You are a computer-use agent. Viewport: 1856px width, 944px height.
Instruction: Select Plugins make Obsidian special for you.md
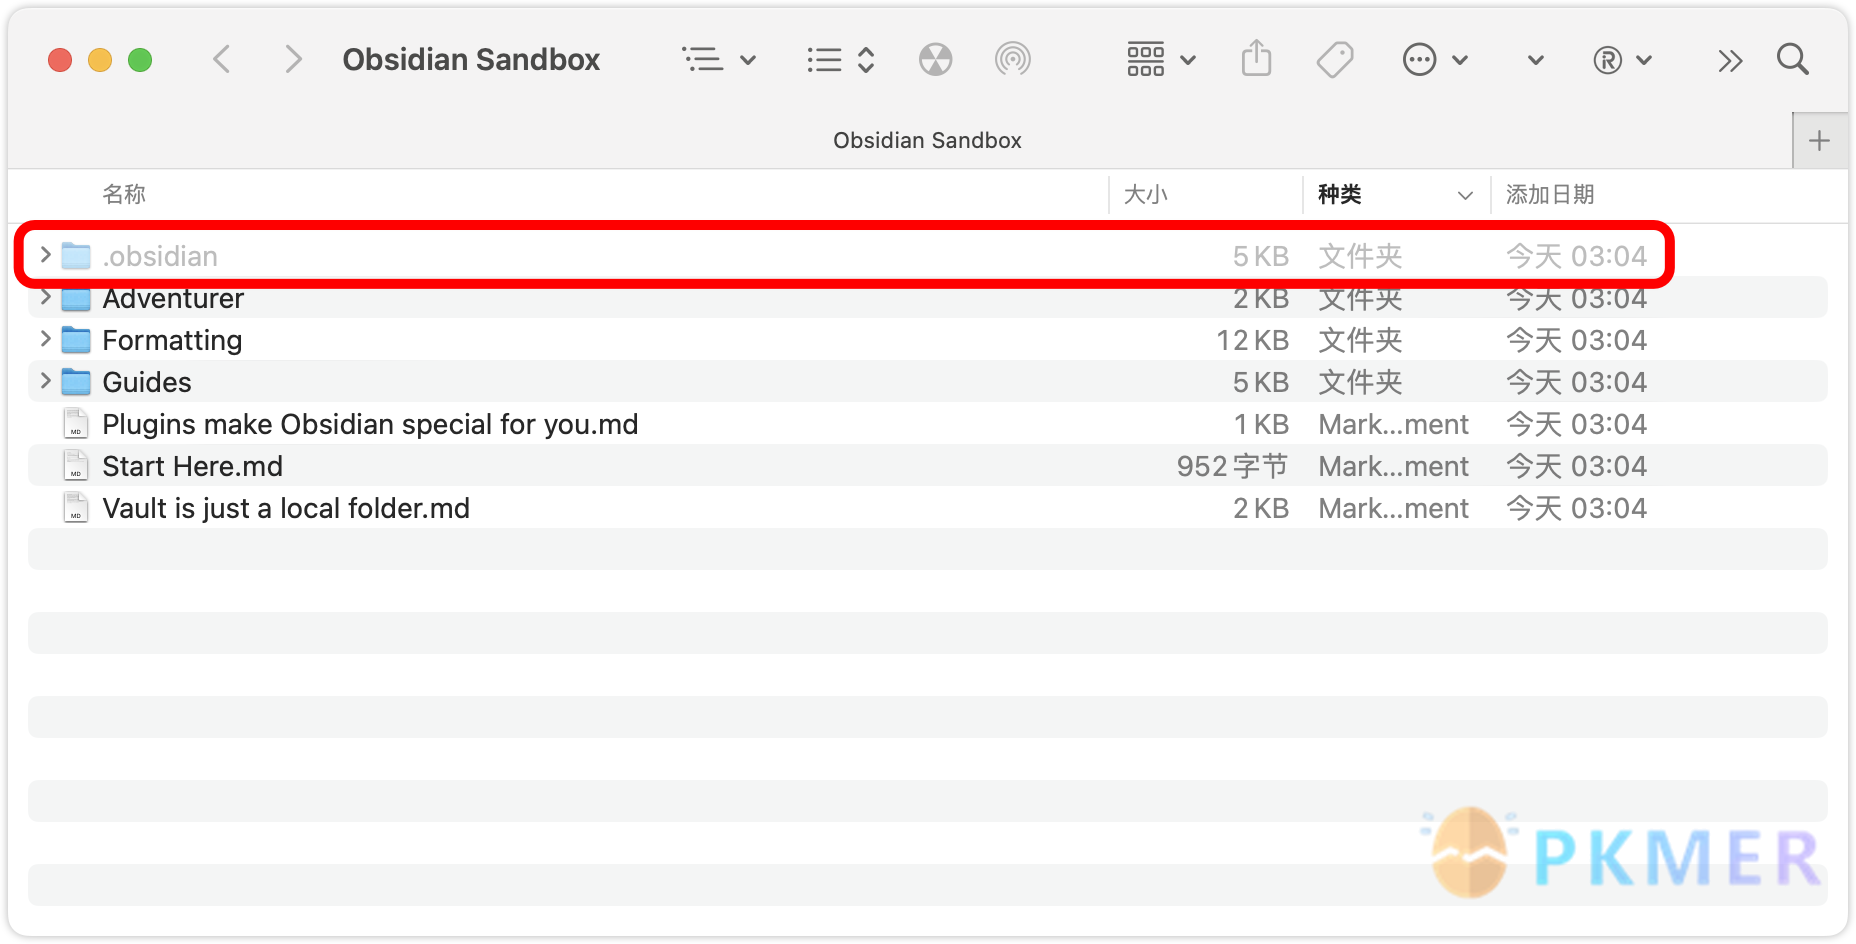click(370, 424)
